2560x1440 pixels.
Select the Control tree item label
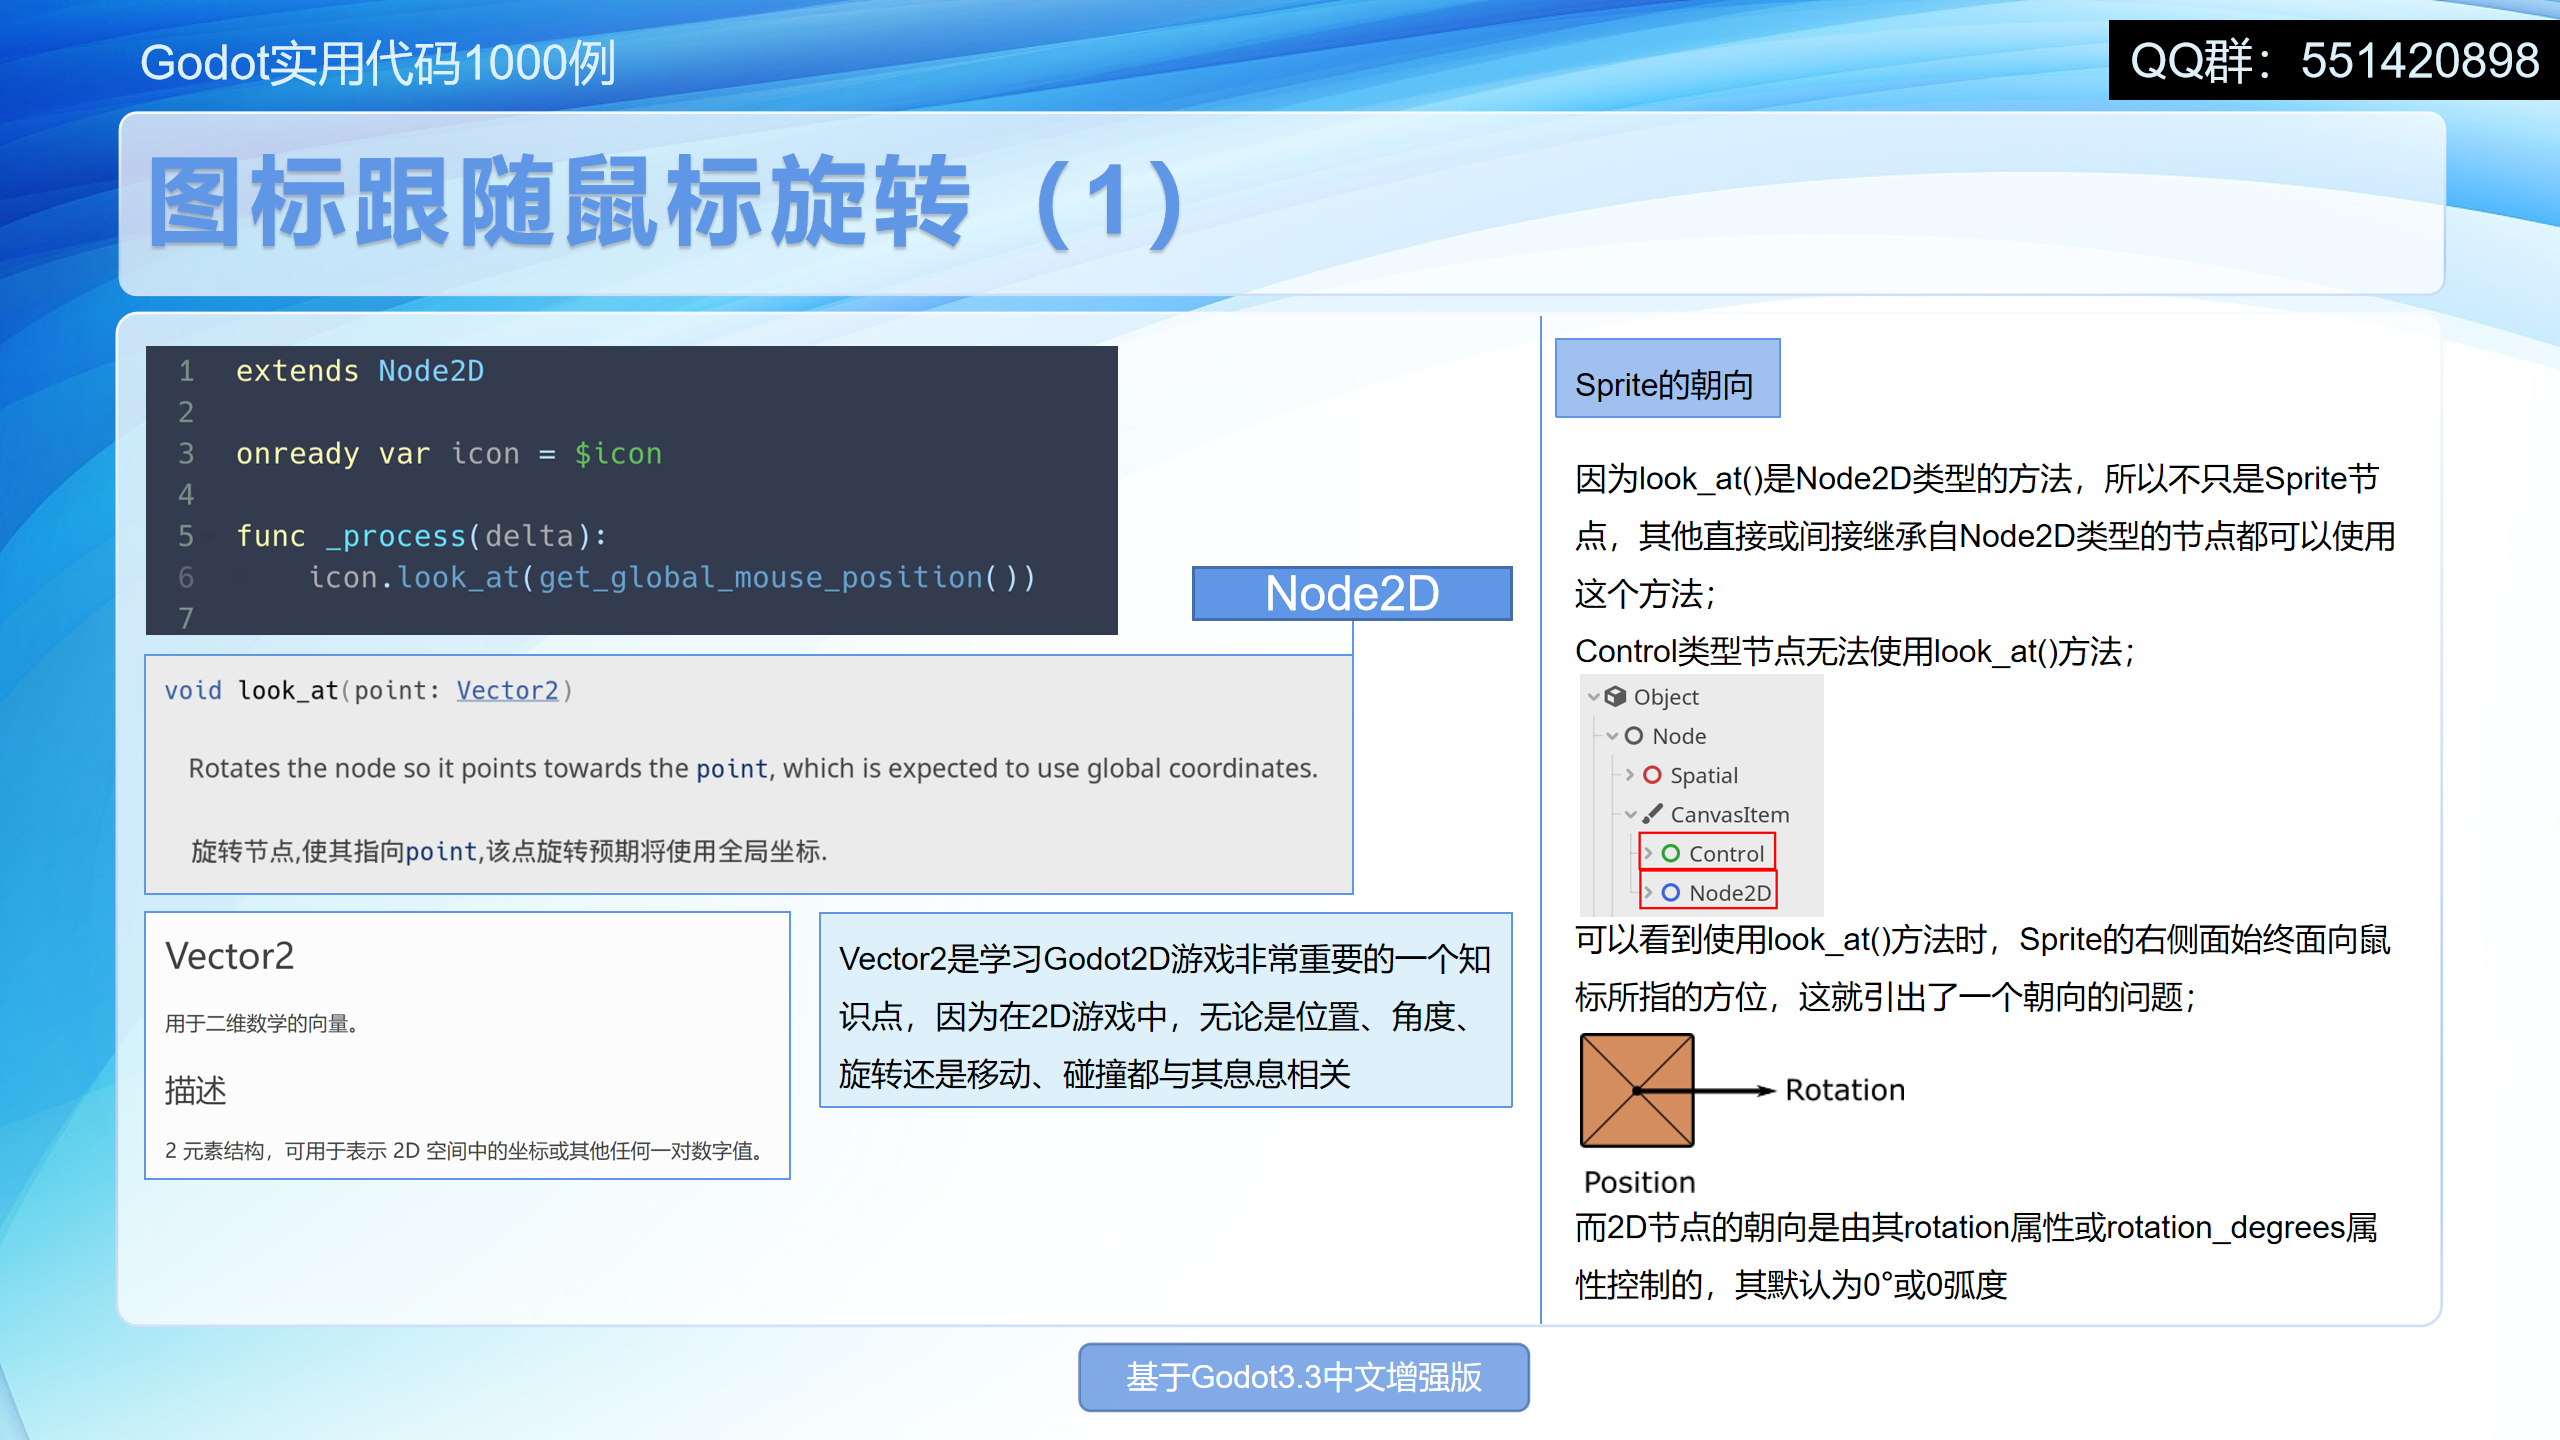1726,853
